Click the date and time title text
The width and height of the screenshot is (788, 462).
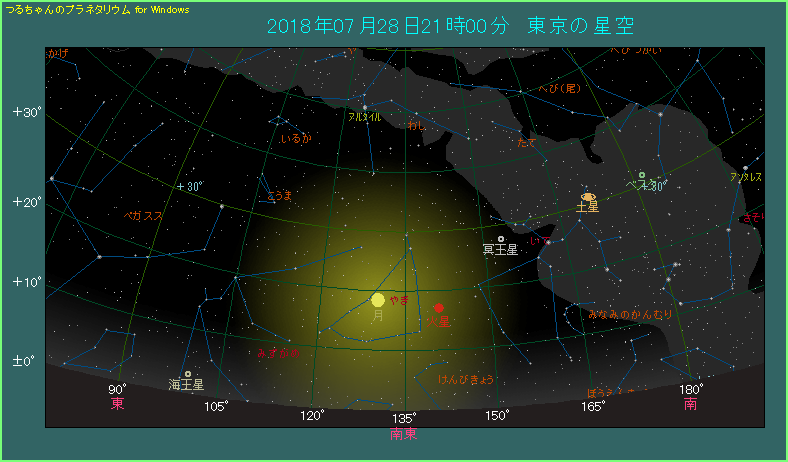(x=451, y=25)
